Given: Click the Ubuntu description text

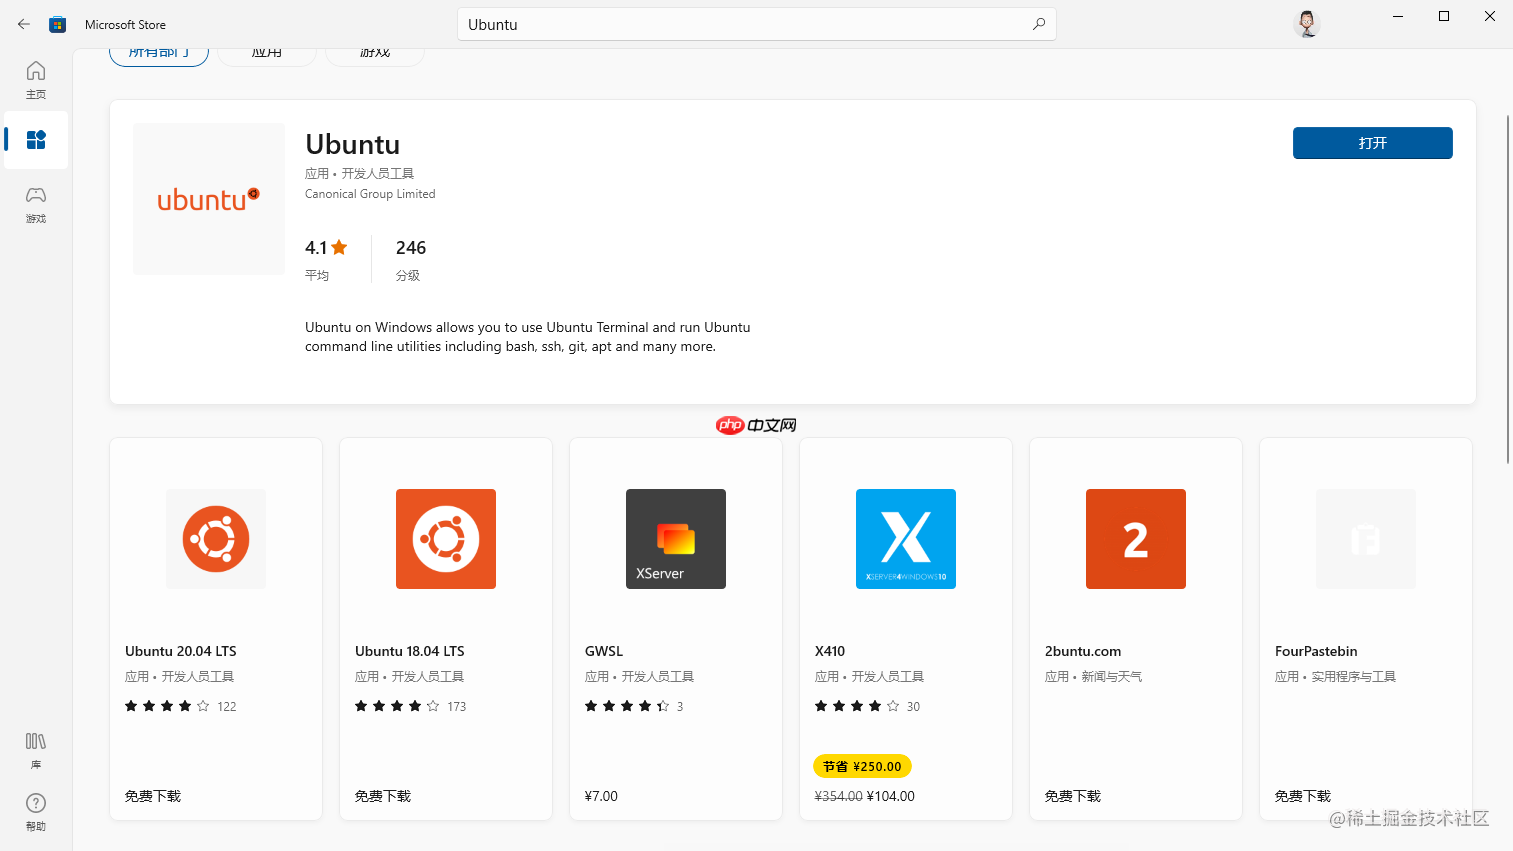Looking at the screenshot, I should tap(527, 337).
